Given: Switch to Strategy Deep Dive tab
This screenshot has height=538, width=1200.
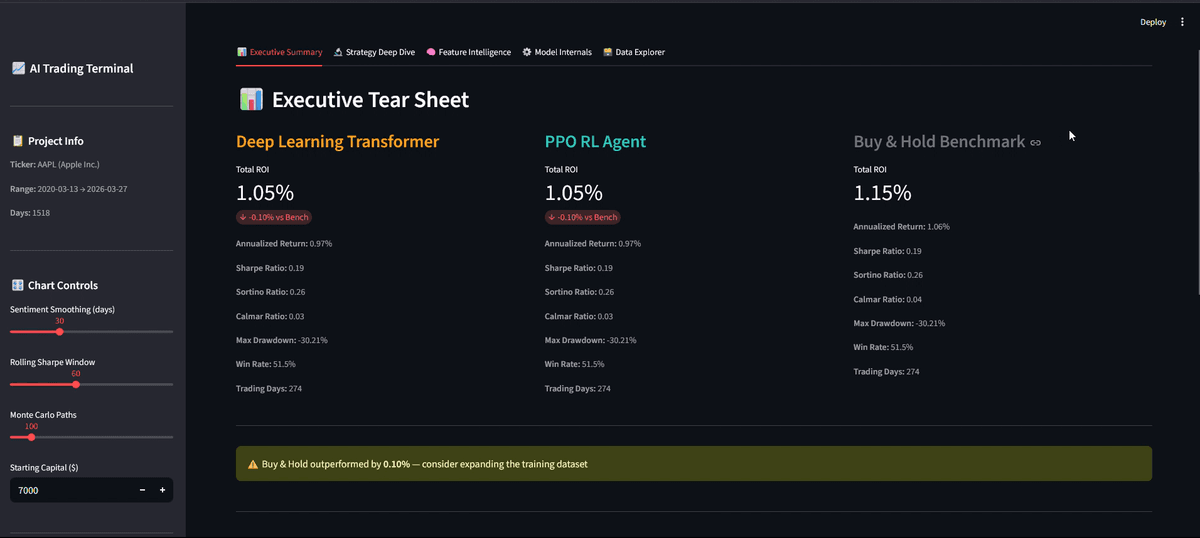Looking at the screenshot, I should (x=374, y=52).
